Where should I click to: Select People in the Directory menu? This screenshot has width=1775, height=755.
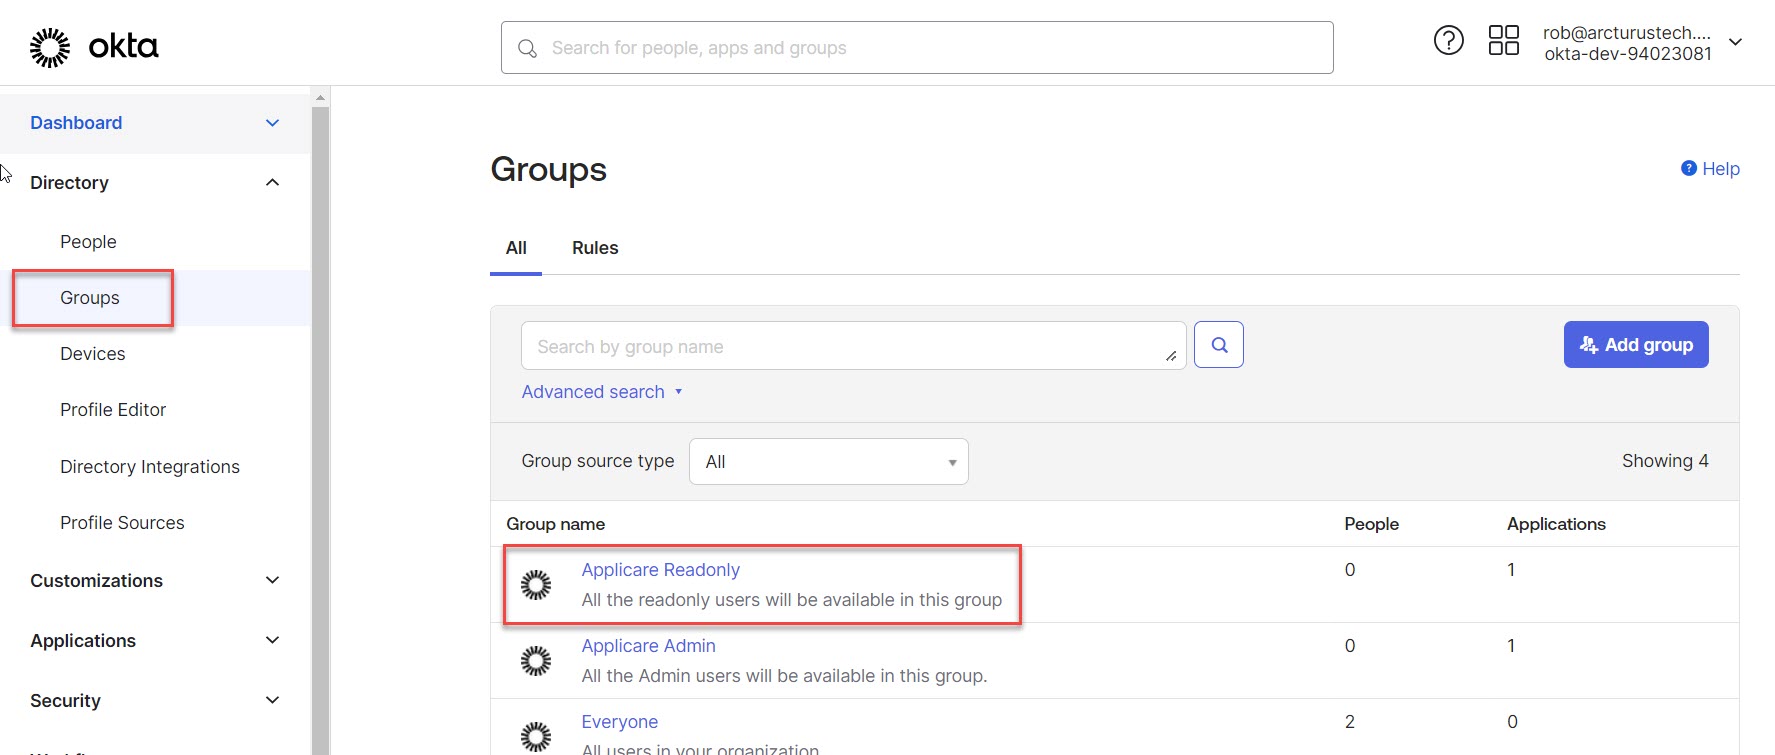pyautogui.click(x=88, y=242)
